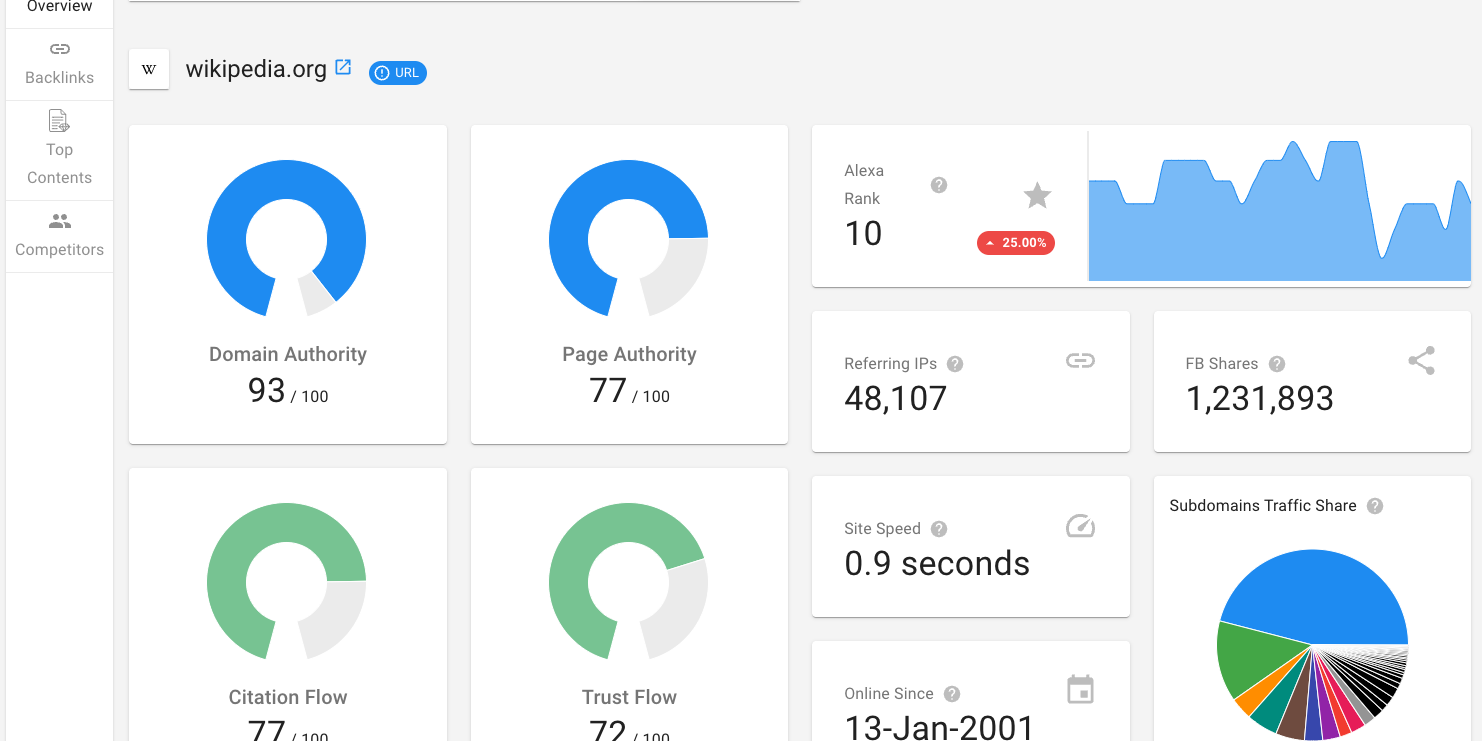Click the red 25.00% change badge
1482x741 pixels.
tap(1016, 243)
